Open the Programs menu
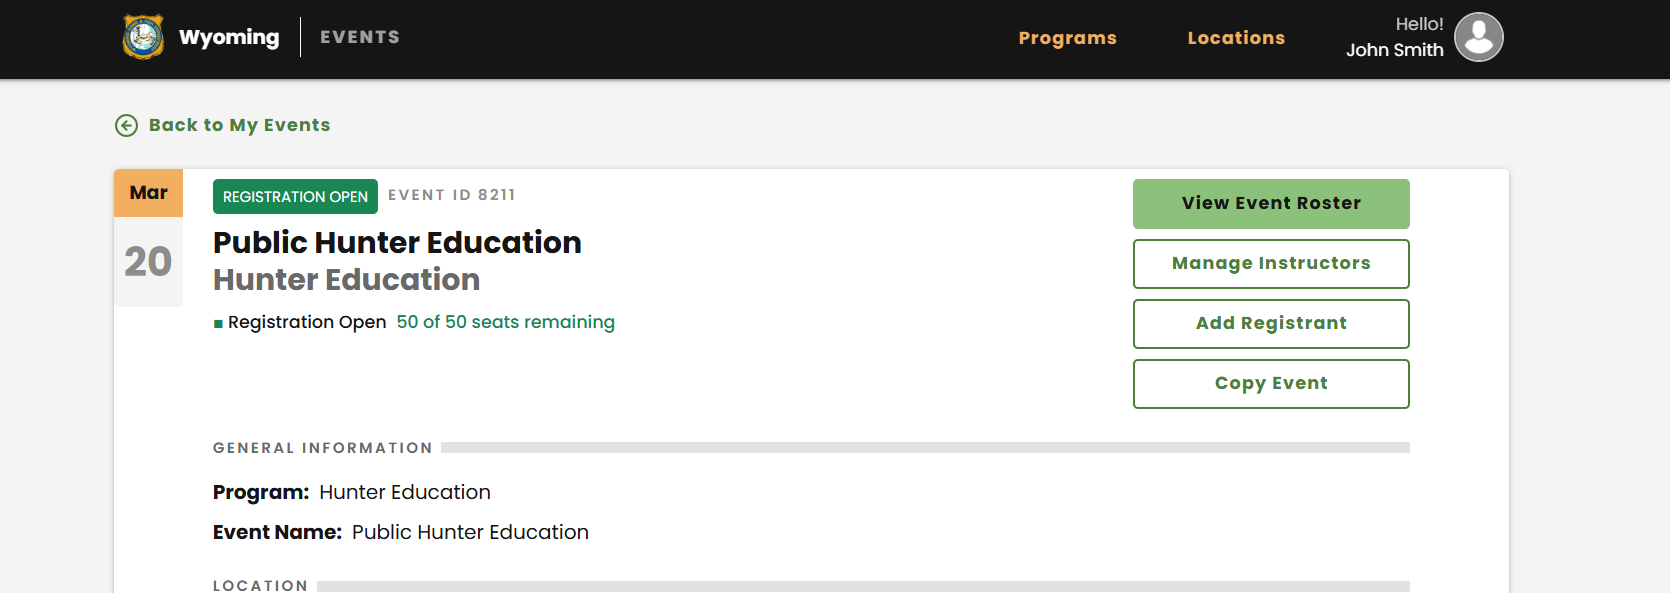Image resolution: width=1670 pixels, height=593 pixels. pyautogui.click(x=1067, y=38)
